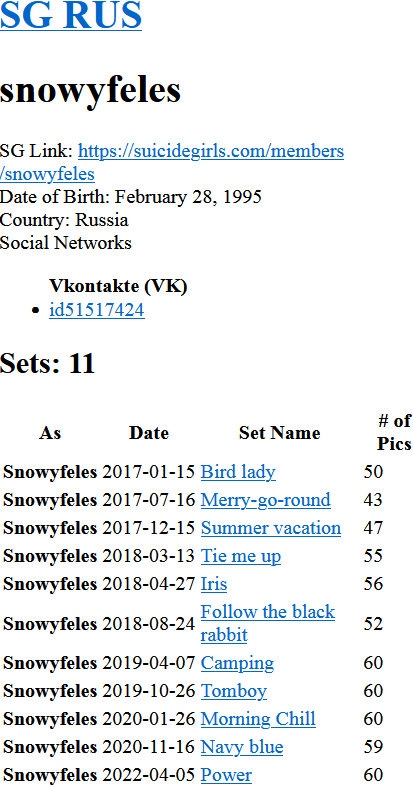Open the Navy blue set link
Image resolution: width=413 pixels, height=787 pixels.
click(242, 747)
